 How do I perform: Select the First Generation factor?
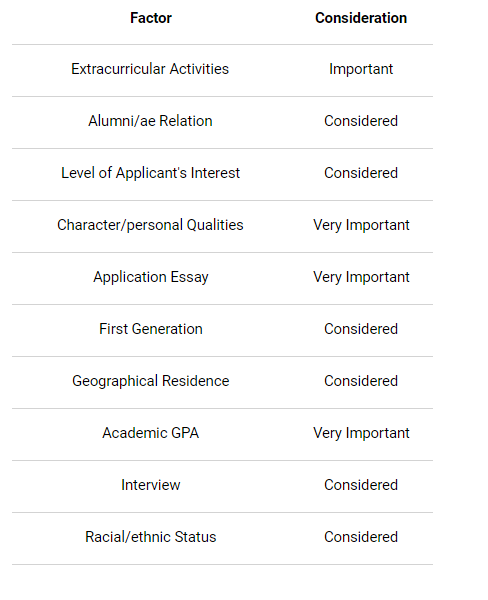point(151,329)
